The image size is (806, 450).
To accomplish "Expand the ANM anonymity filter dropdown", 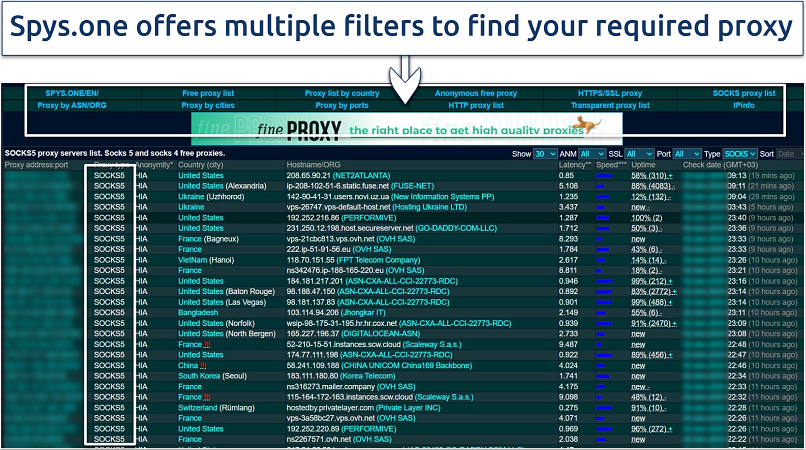I will (x=591, y=154).
